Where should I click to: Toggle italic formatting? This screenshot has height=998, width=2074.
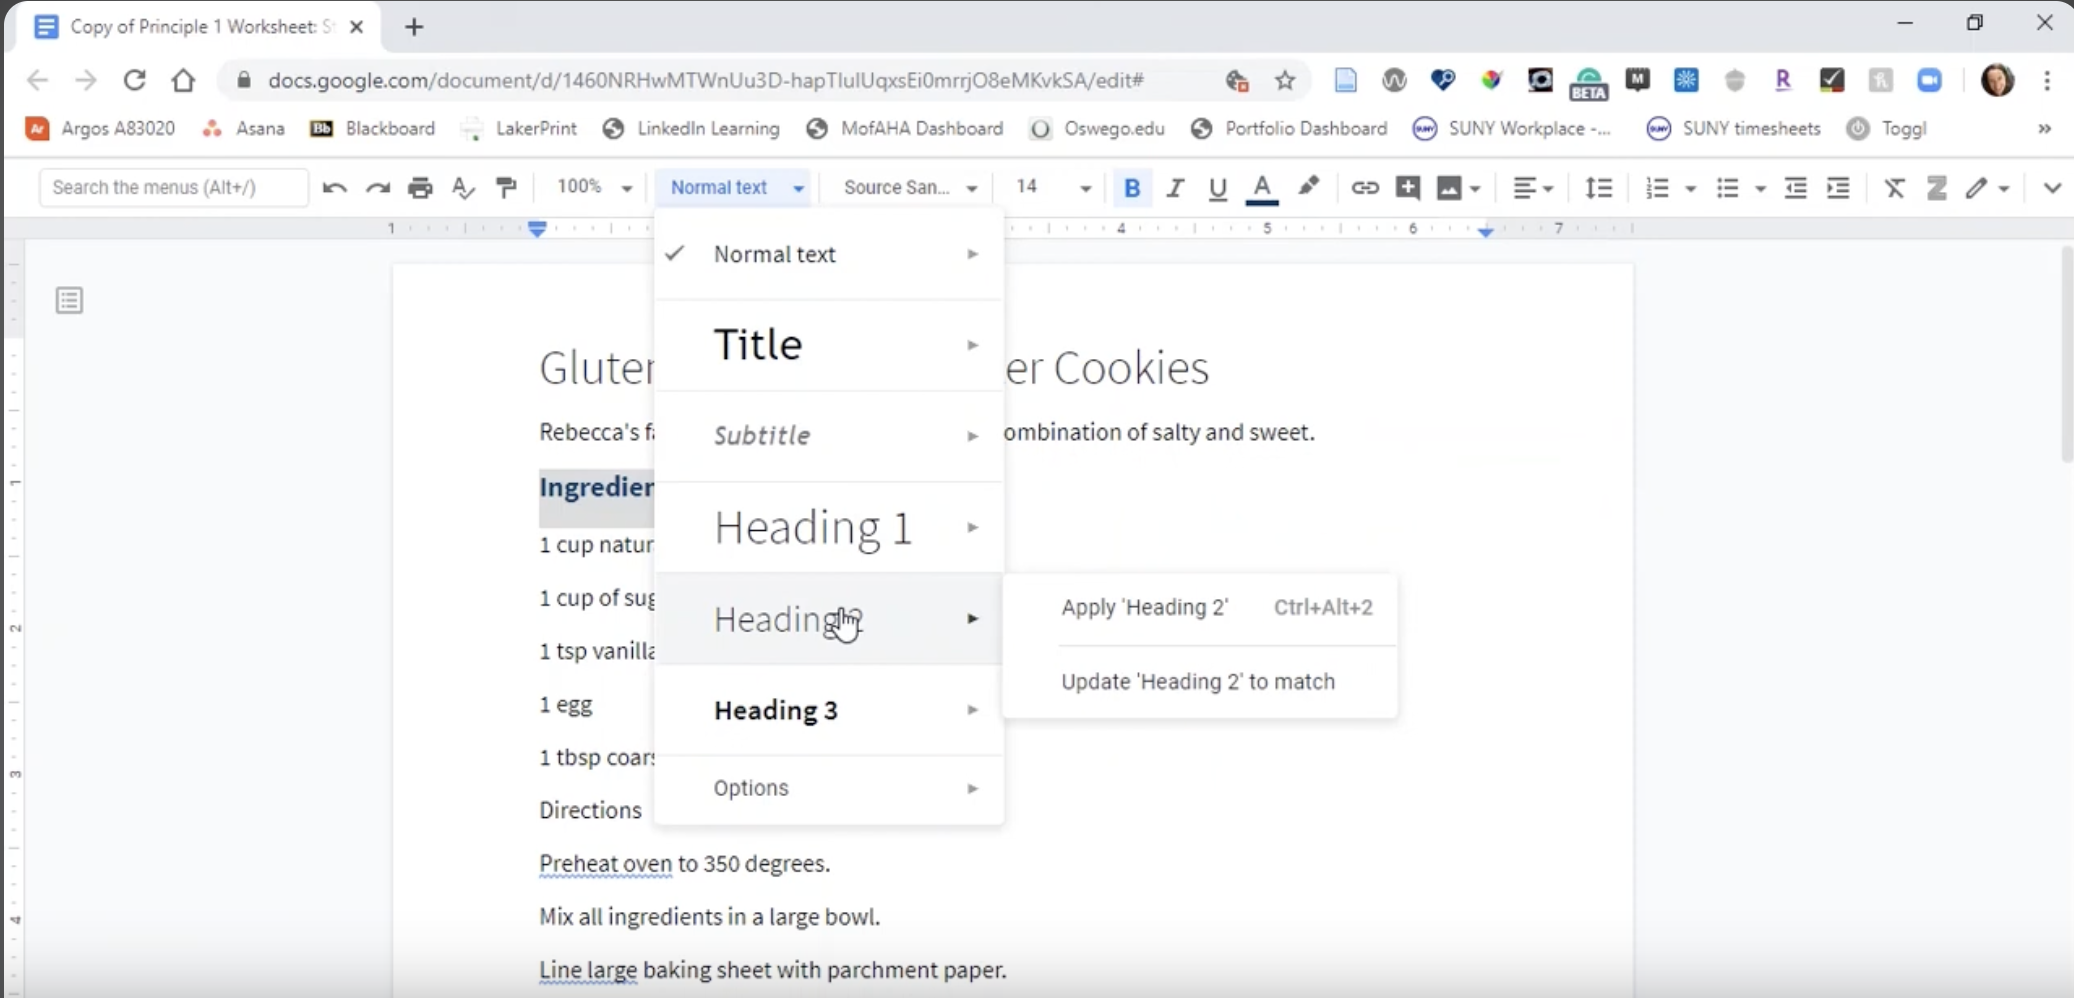tap(1175, 188)
